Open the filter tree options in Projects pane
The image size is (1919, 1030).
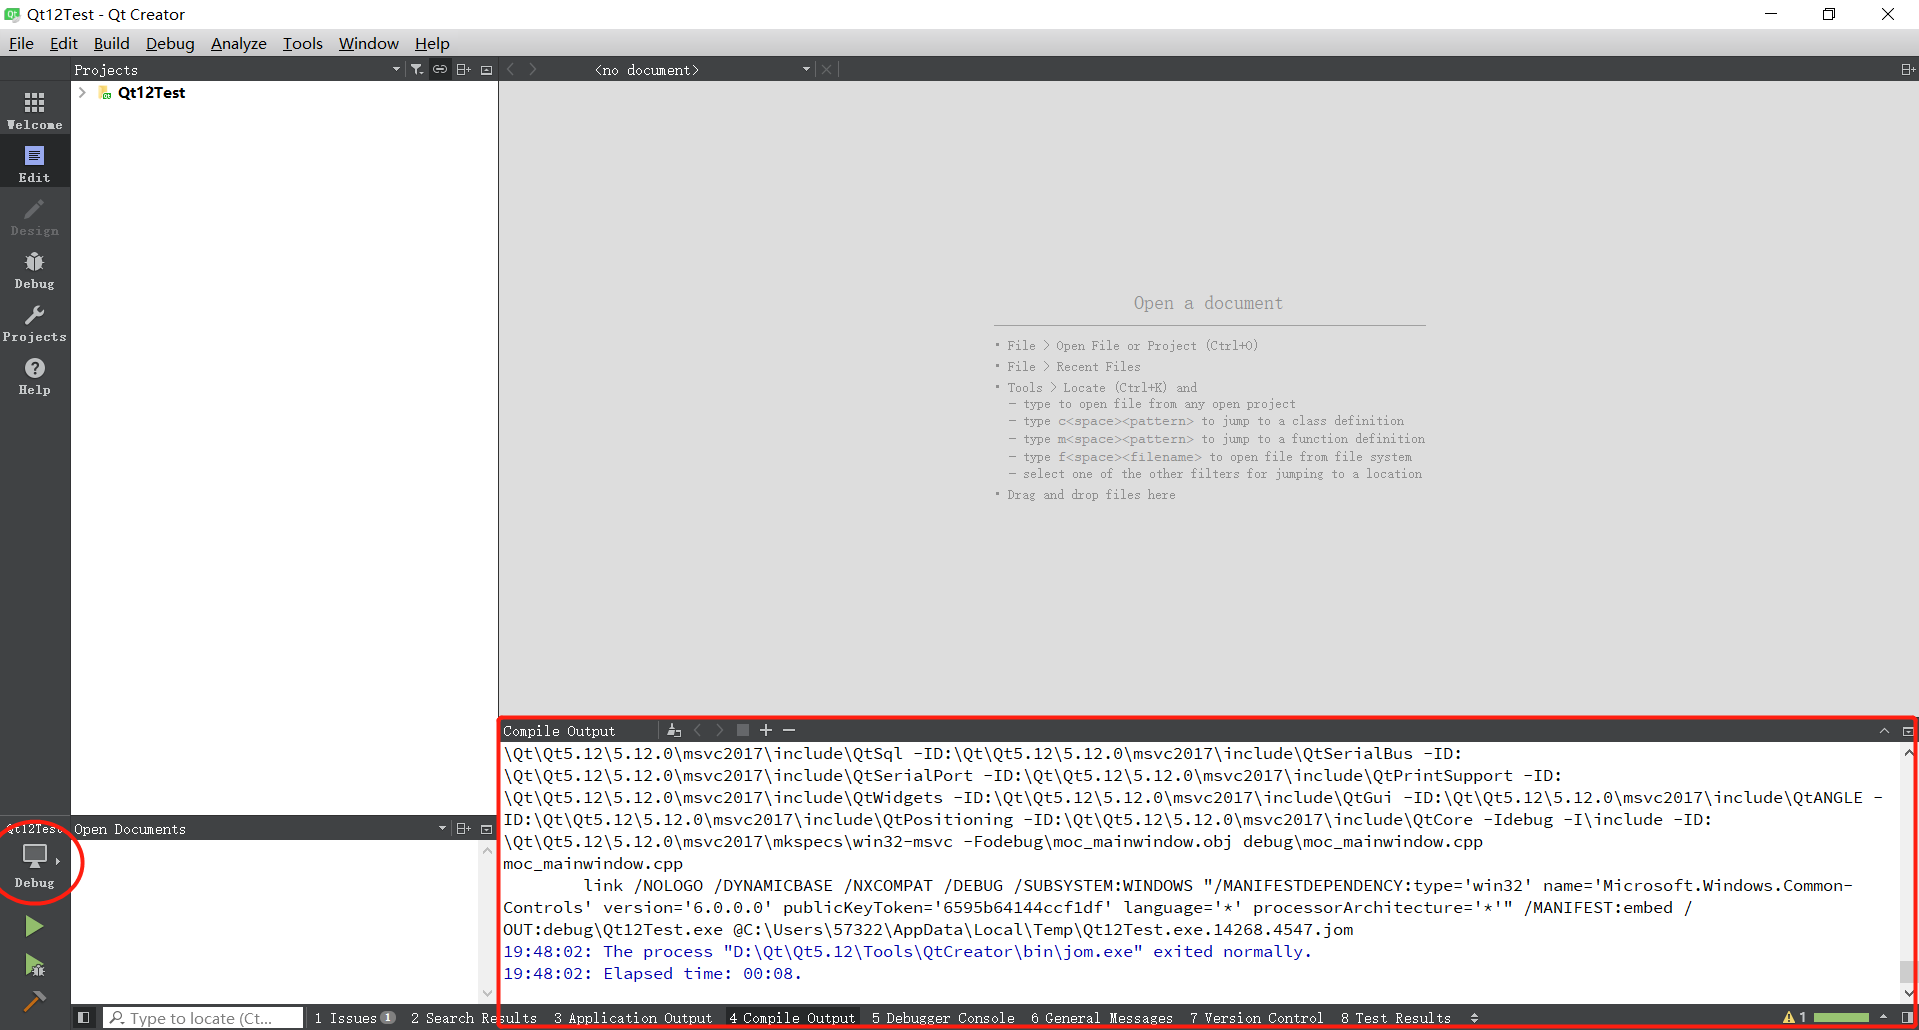point(417,69)
